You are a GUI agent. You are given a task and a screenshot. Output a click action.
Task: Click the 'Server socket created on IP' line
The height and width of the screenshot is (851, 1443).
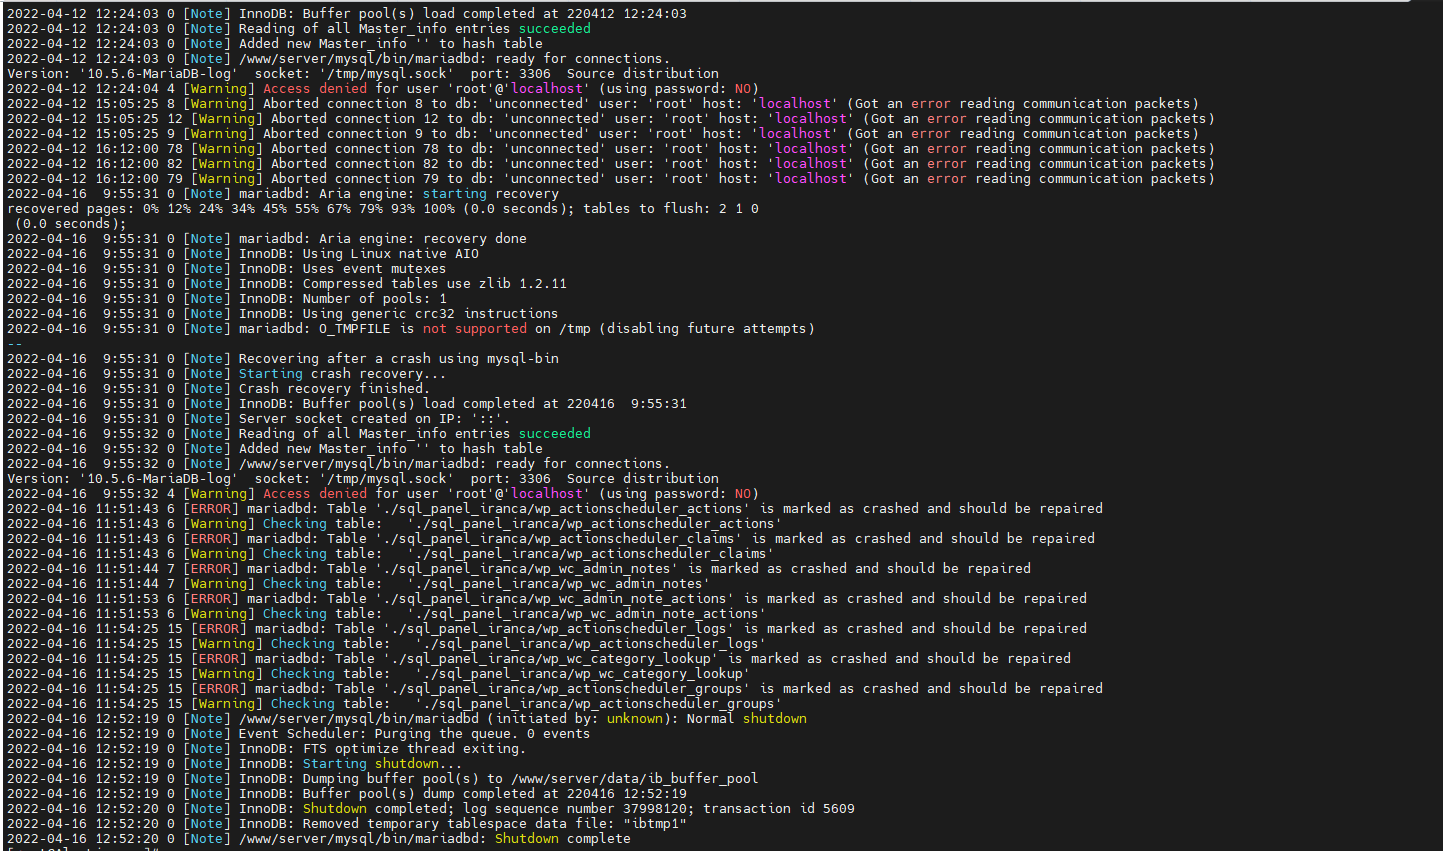373,419
